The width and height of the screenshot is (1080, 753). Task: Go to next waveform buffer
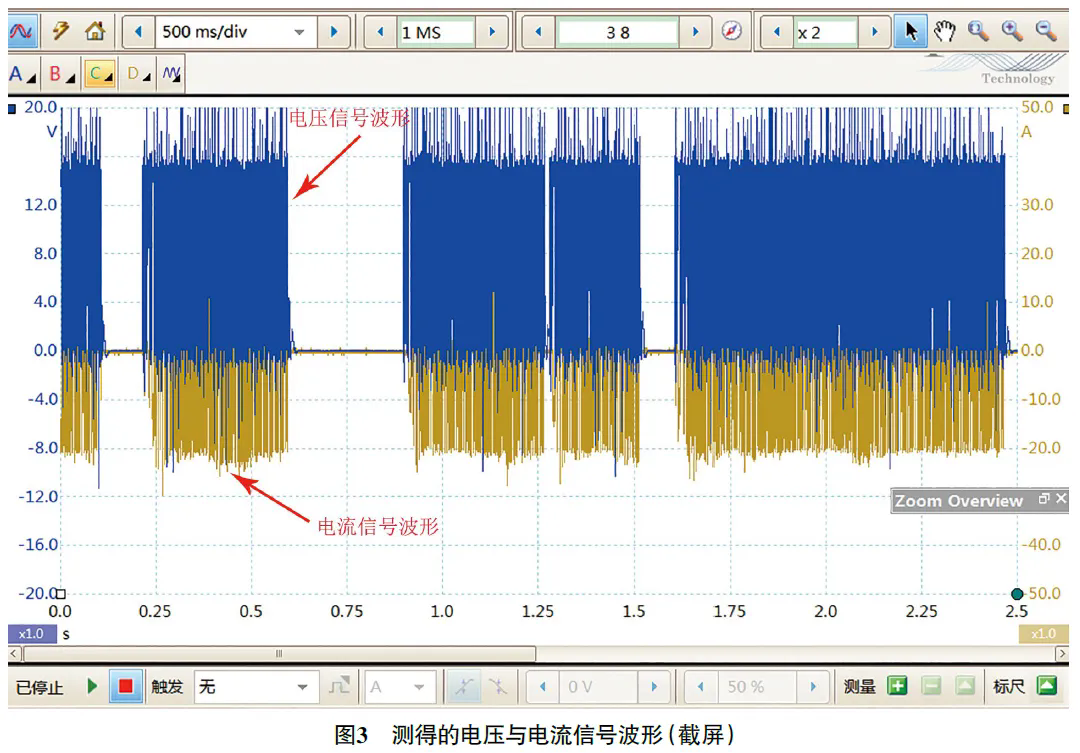click(695, 32)
